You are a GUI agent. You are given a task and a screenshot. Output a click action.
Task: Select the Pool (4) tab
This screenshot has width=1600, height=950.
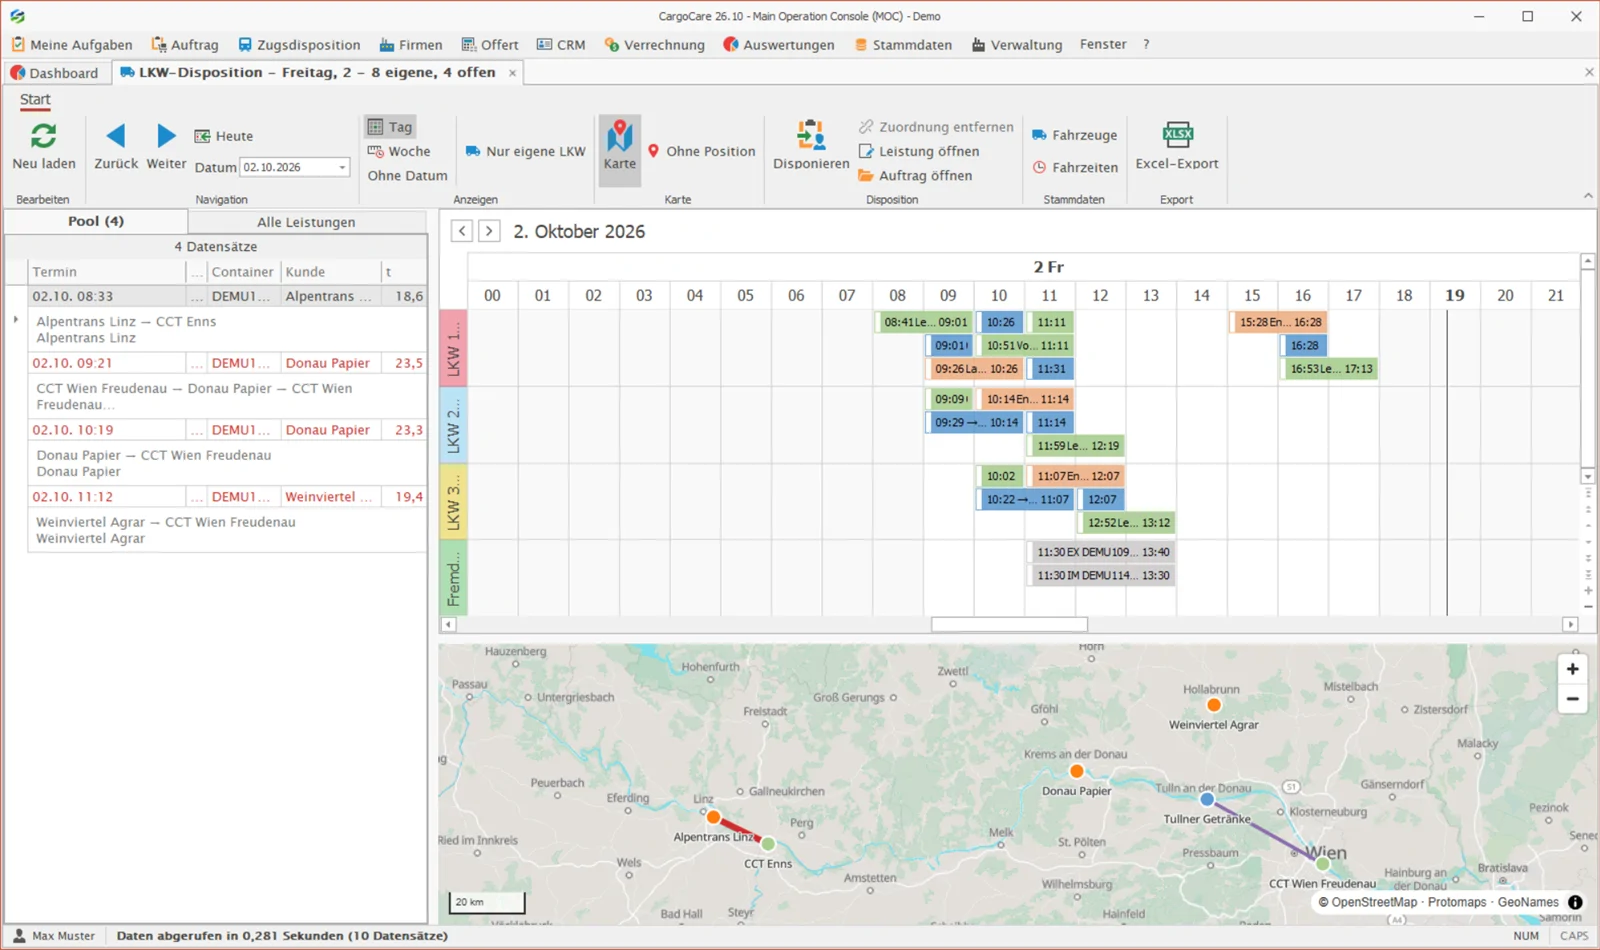point(96,221)
